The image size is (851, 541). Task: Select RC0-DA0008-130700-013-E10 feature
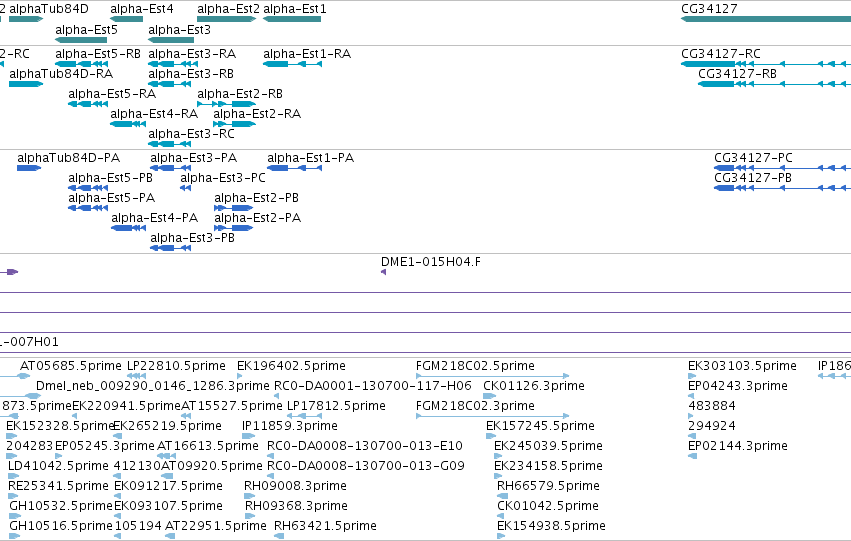(x=270, y=456)
